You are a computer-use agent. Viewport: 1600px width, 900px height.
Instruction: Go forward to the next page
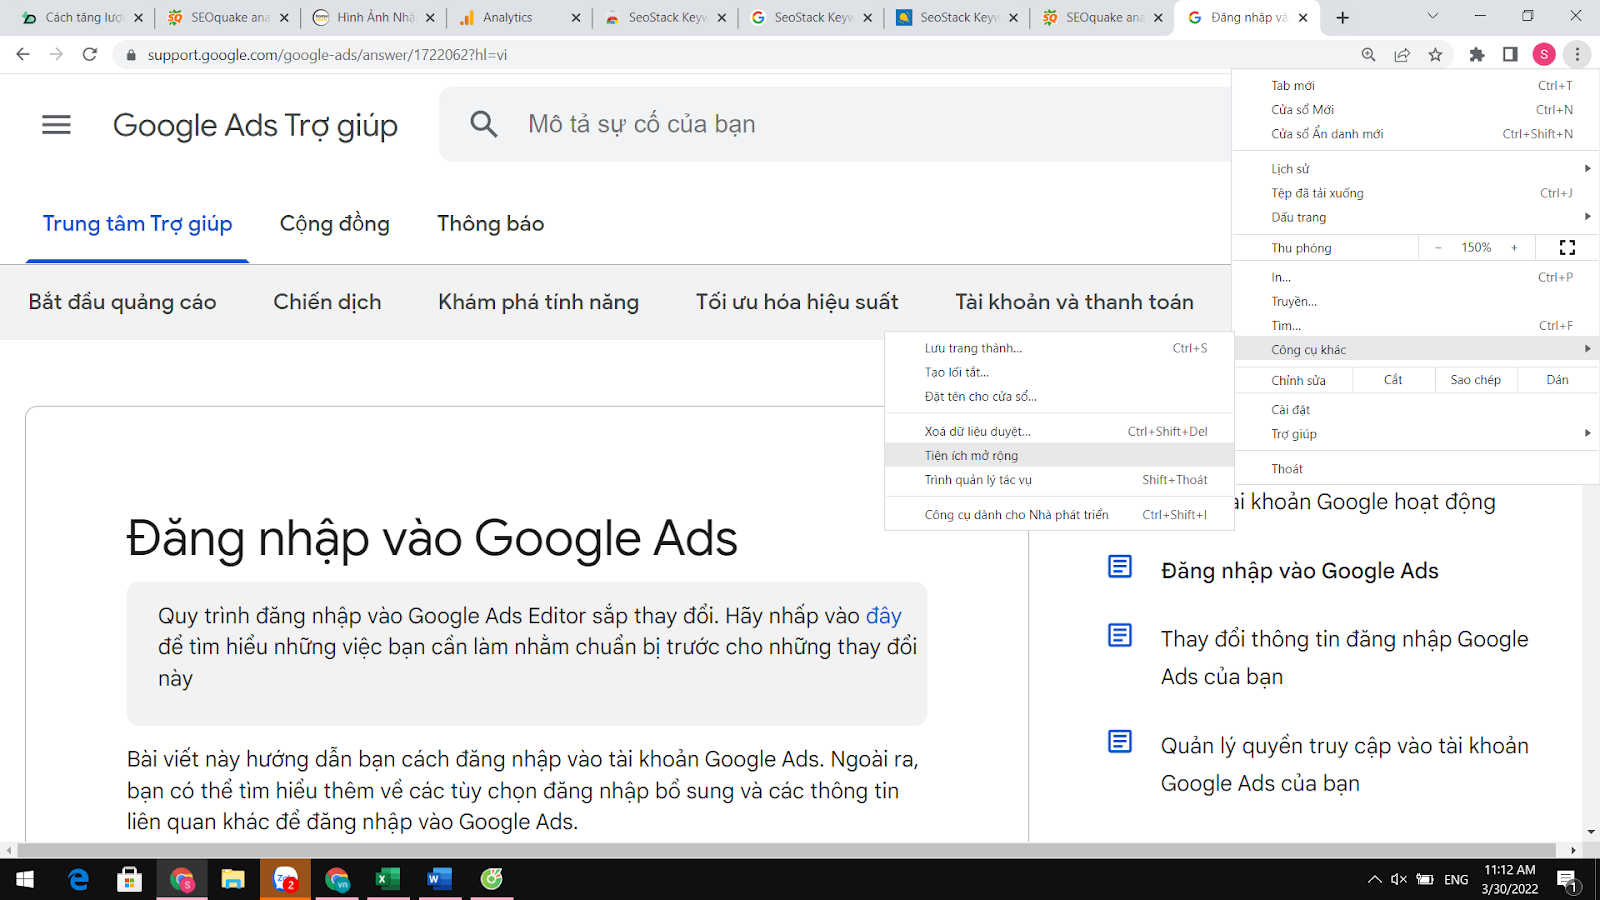coord(56,54)
